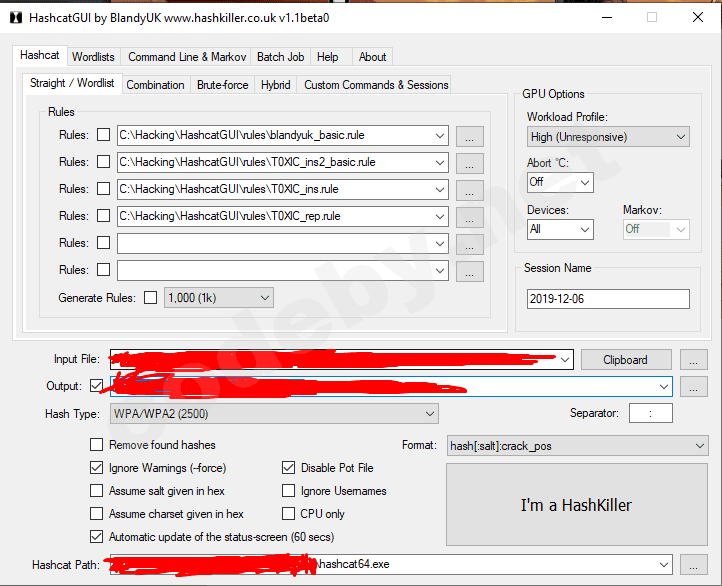Viewport: 722px width, 586px height.
Task: Open the Generate Rules 1,000 (1k) dropdown
Action: (x=219, y=298)
